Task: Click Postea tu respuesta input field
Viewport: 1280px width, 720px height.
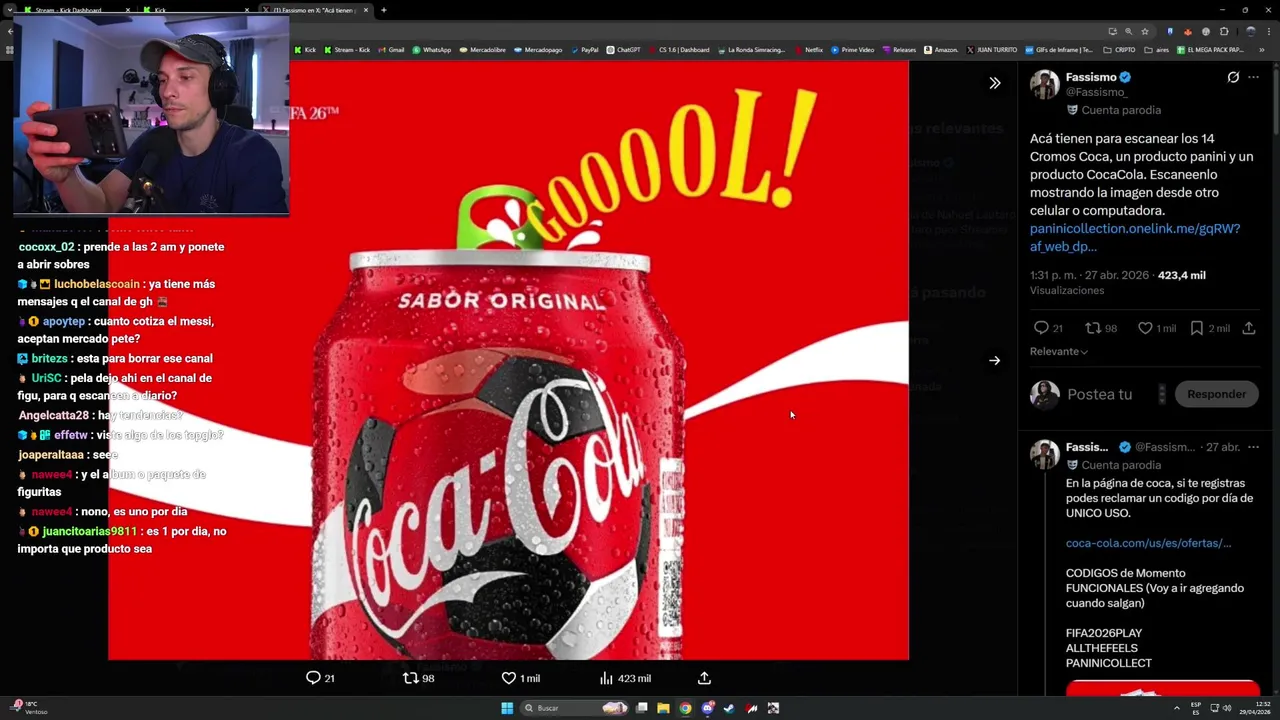Action: [x=1100, y=394]
